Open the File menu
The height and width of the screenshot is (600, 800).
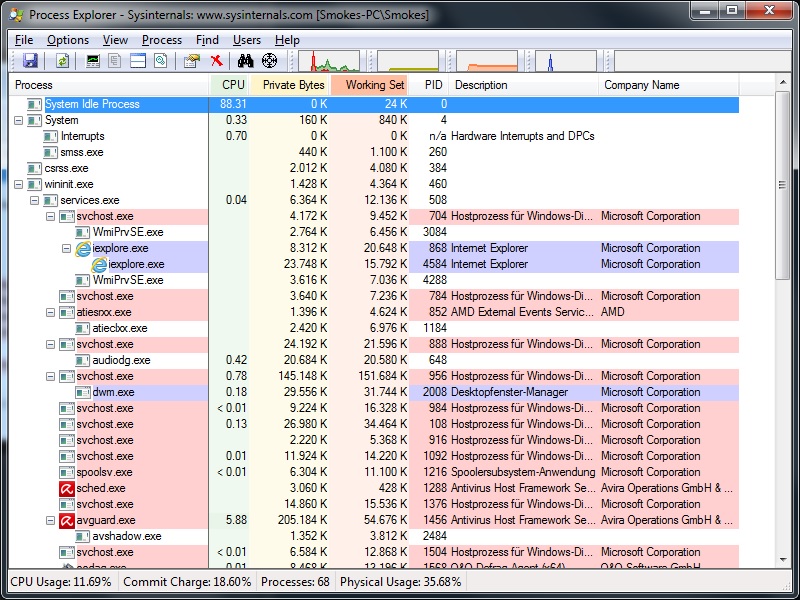tap(24, 40)
